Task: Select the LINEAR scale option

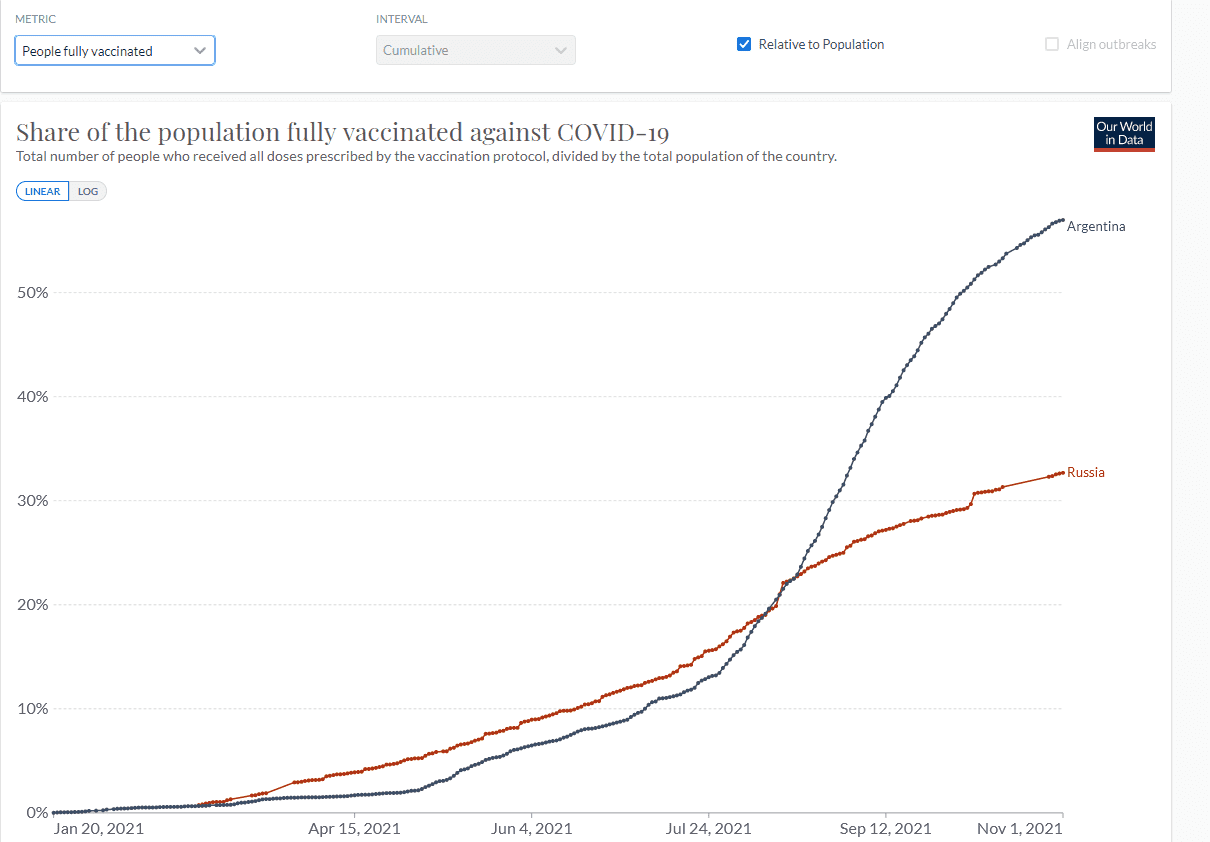Action: (x=43, y=191)
